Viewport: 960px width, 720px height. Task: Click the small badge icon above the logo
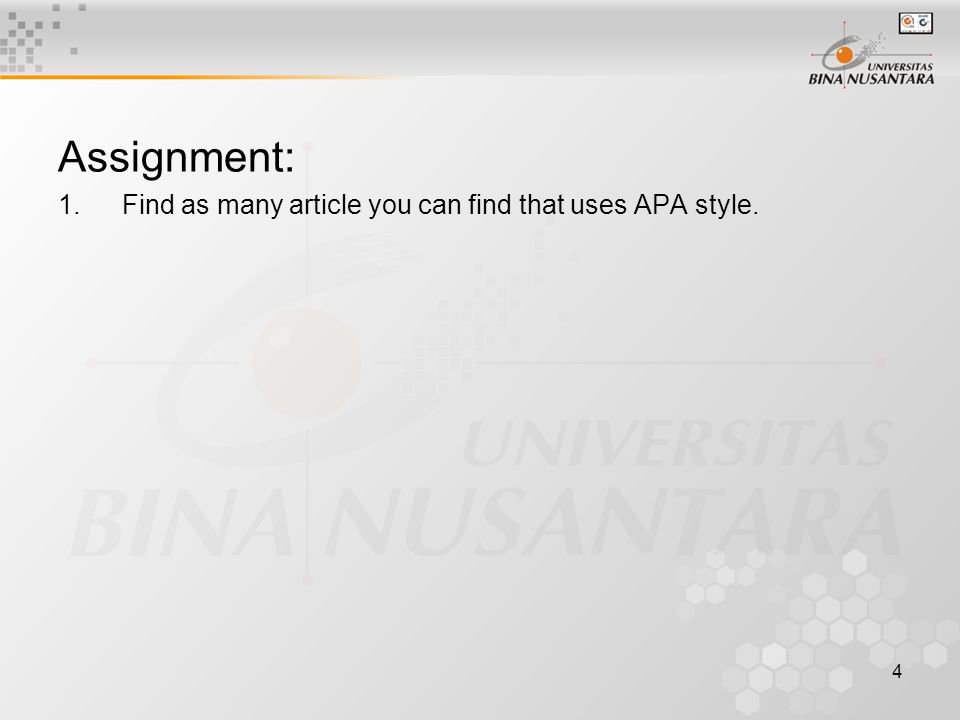click(x=915, y=23)
